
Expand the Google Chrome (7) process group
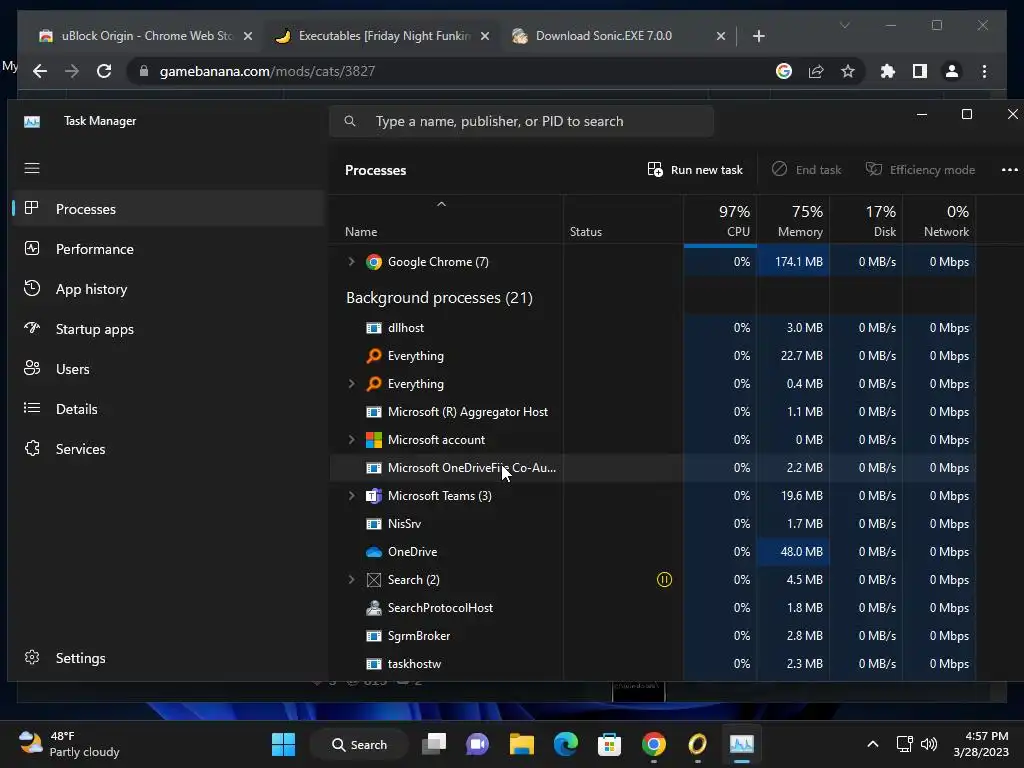point(351,262)
